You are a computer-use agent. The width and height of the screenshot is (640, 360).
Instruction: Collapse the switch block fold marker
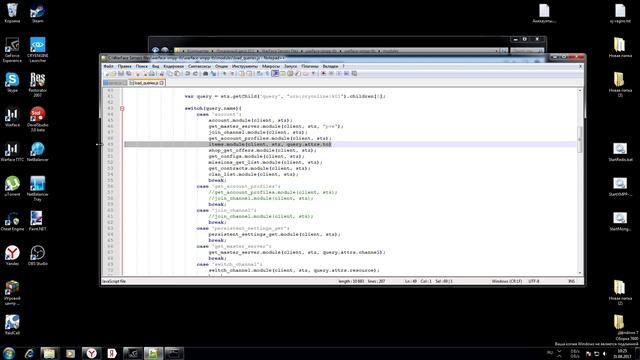122,109
